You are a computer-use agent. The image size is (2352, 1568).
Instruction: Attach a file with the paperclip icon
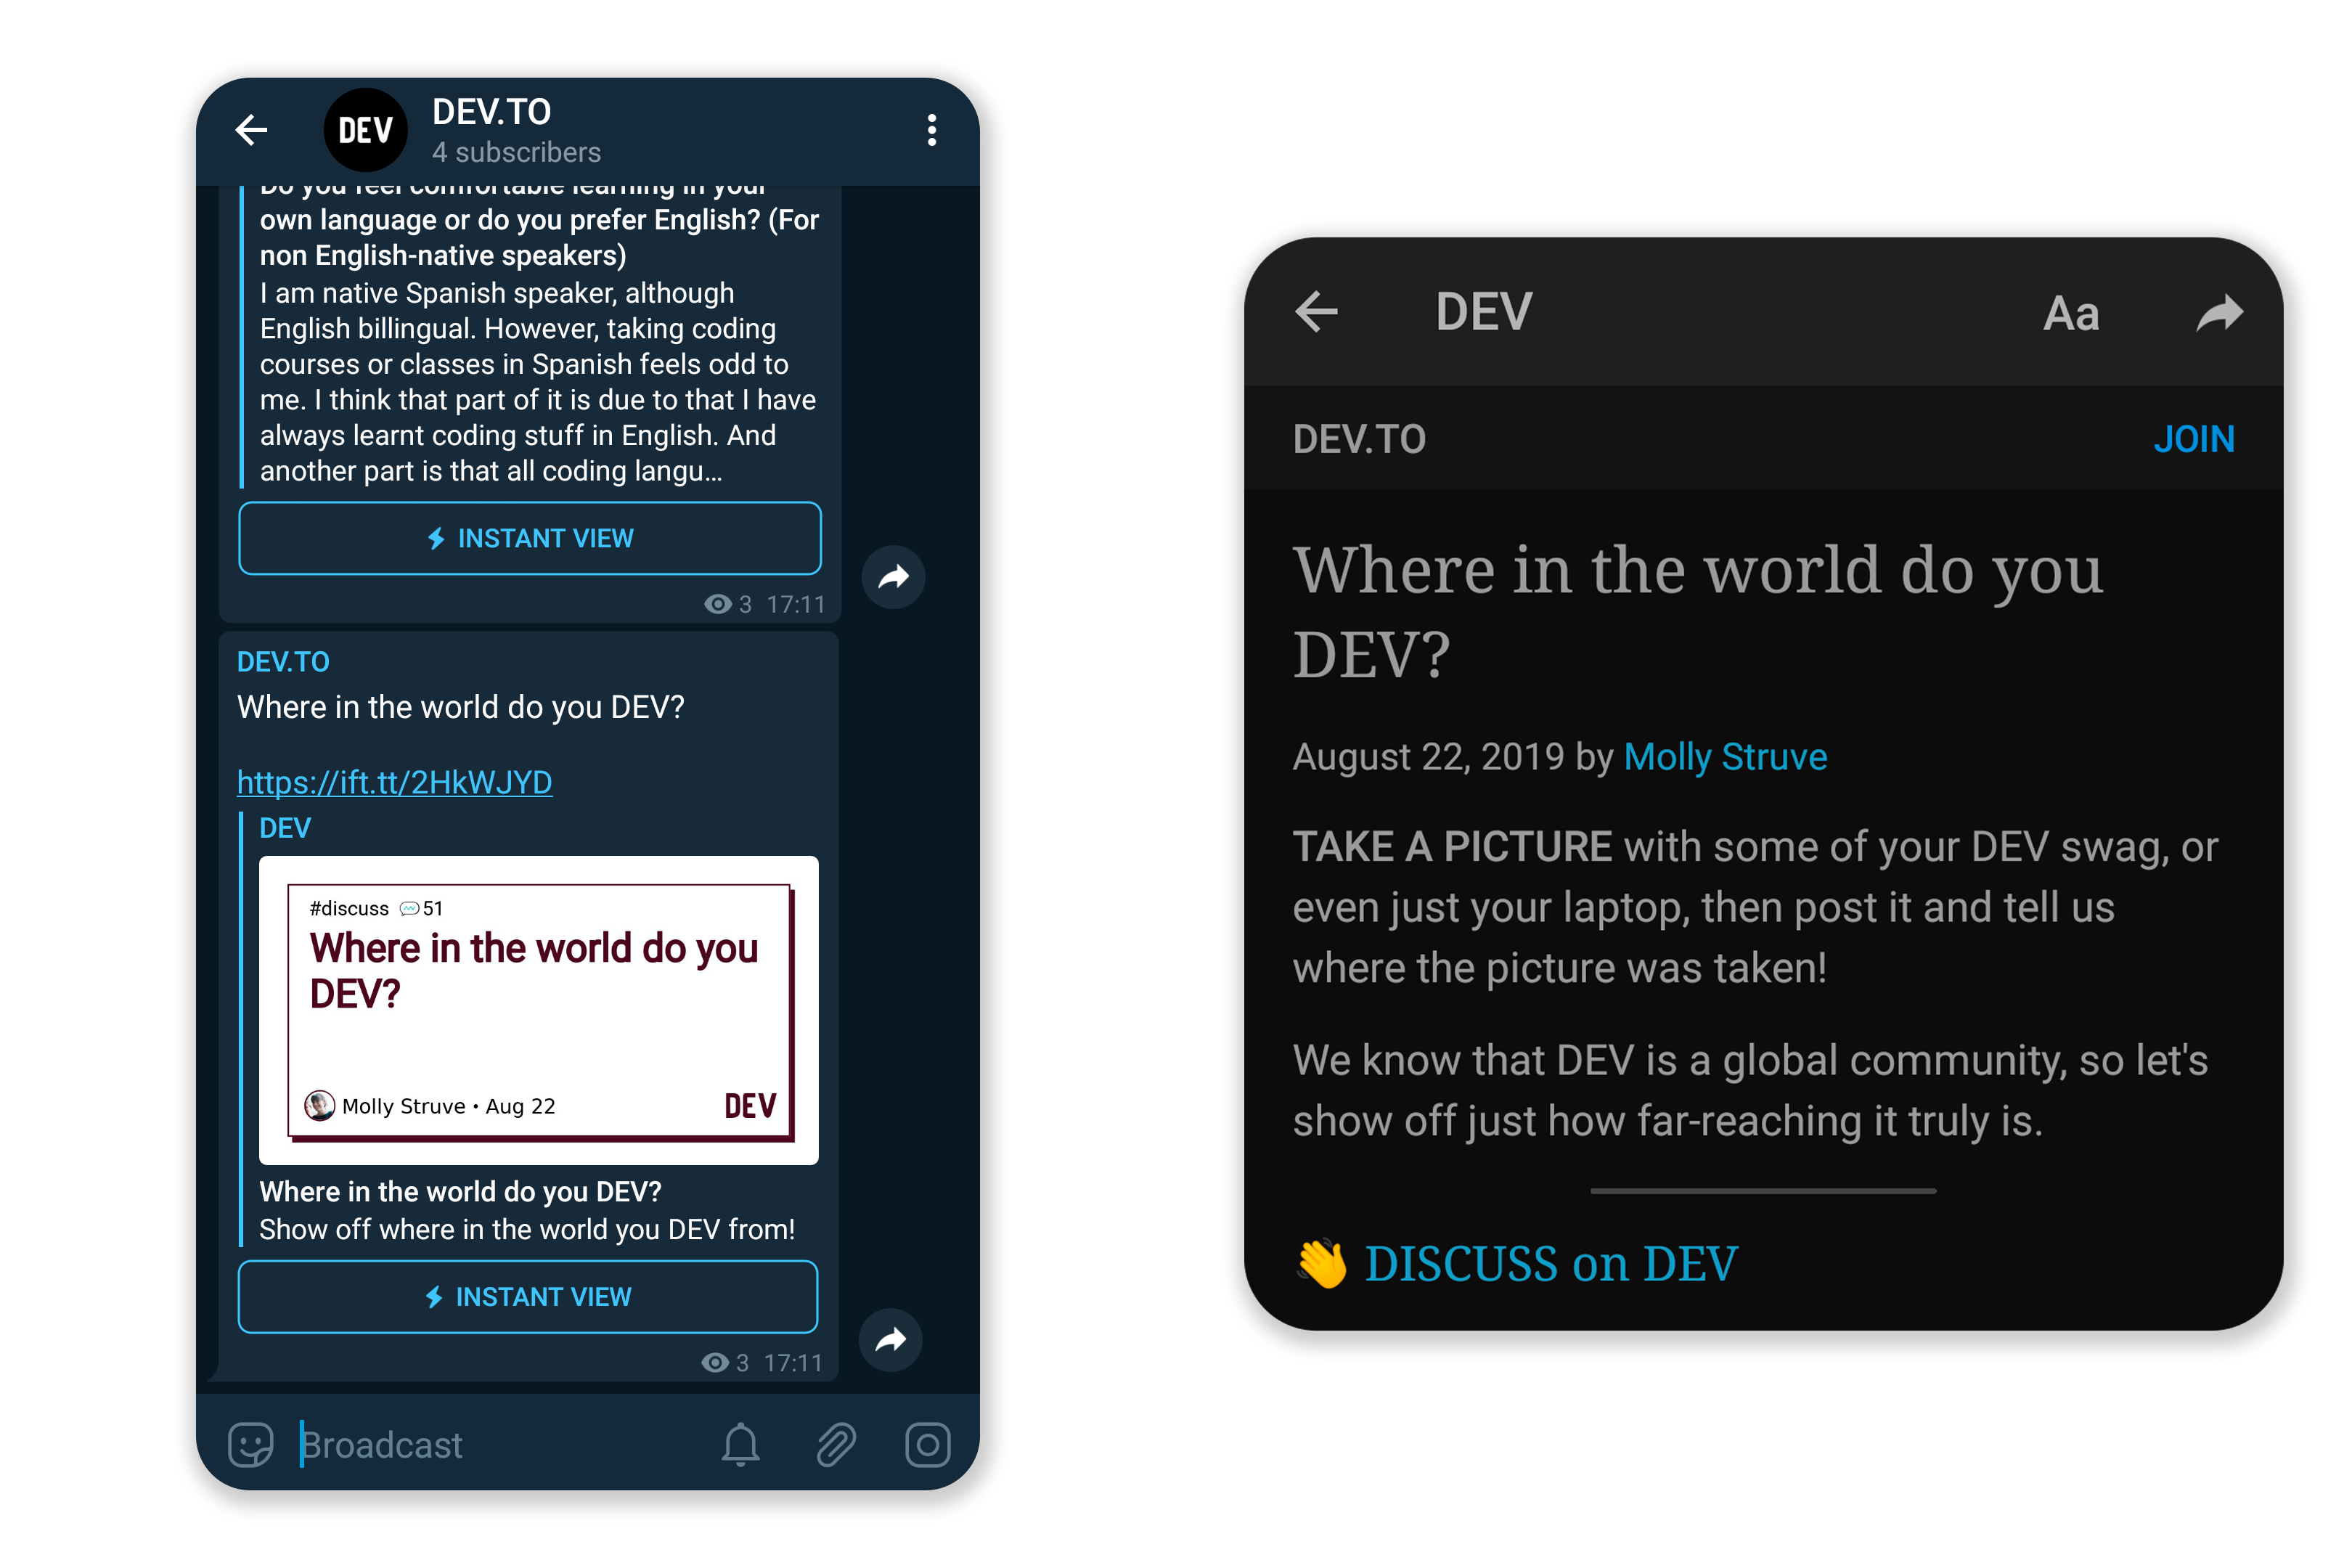click(835, 1445)
